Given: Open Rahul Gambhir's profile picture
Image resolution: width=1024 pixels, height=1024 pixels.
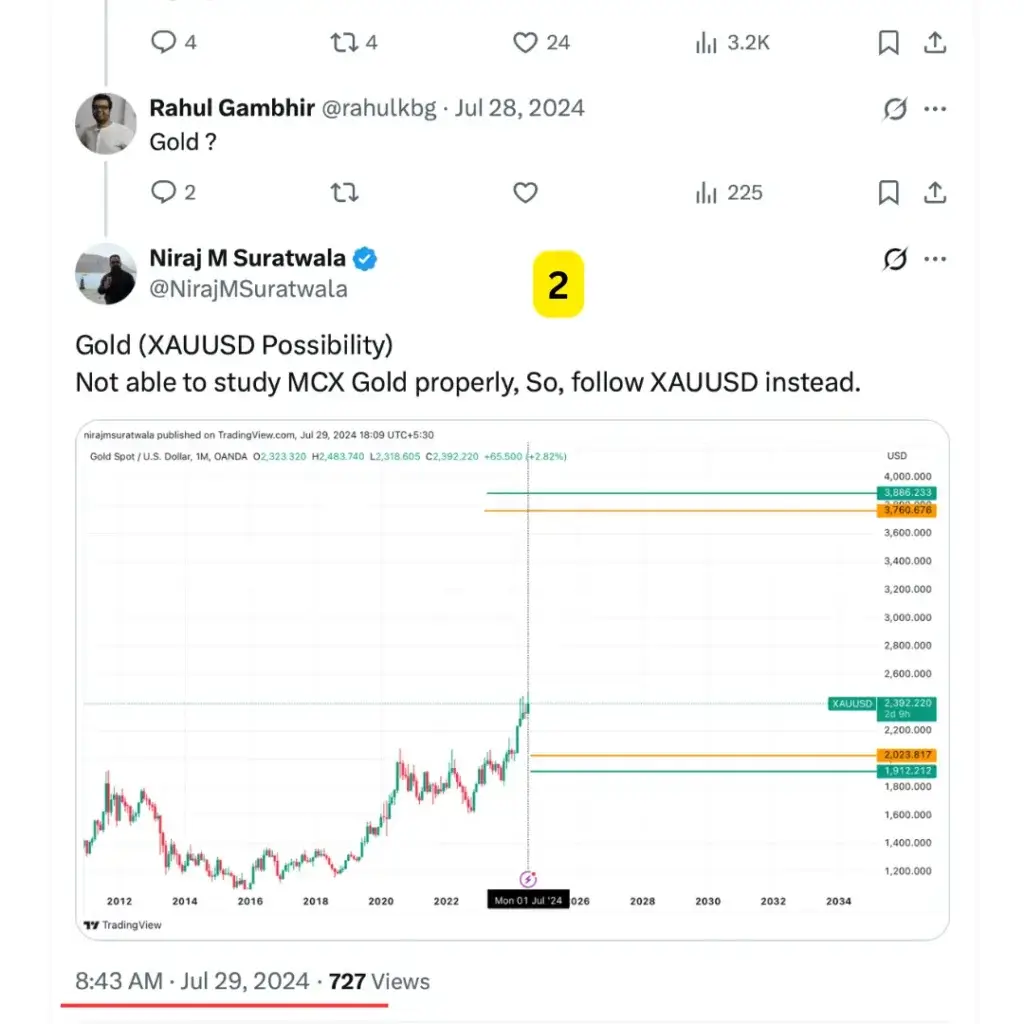Looking at the screenshot, I should (x=105, y=124).
